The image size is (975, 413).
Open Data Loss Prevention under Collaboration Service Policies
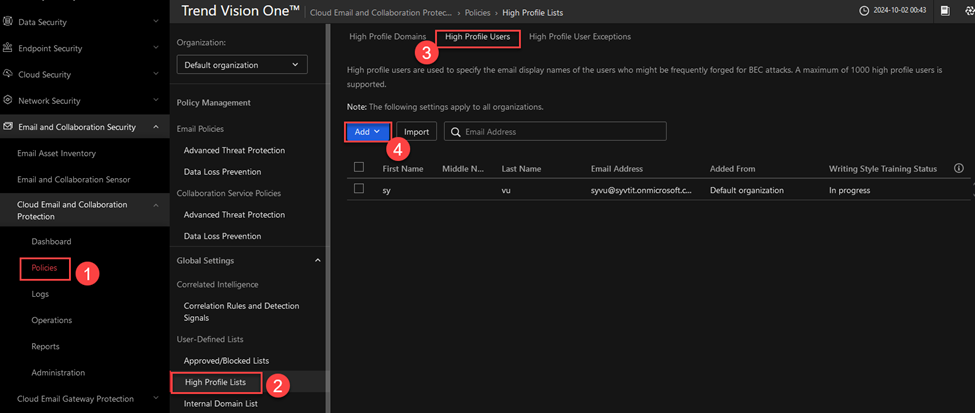point(223,236)
